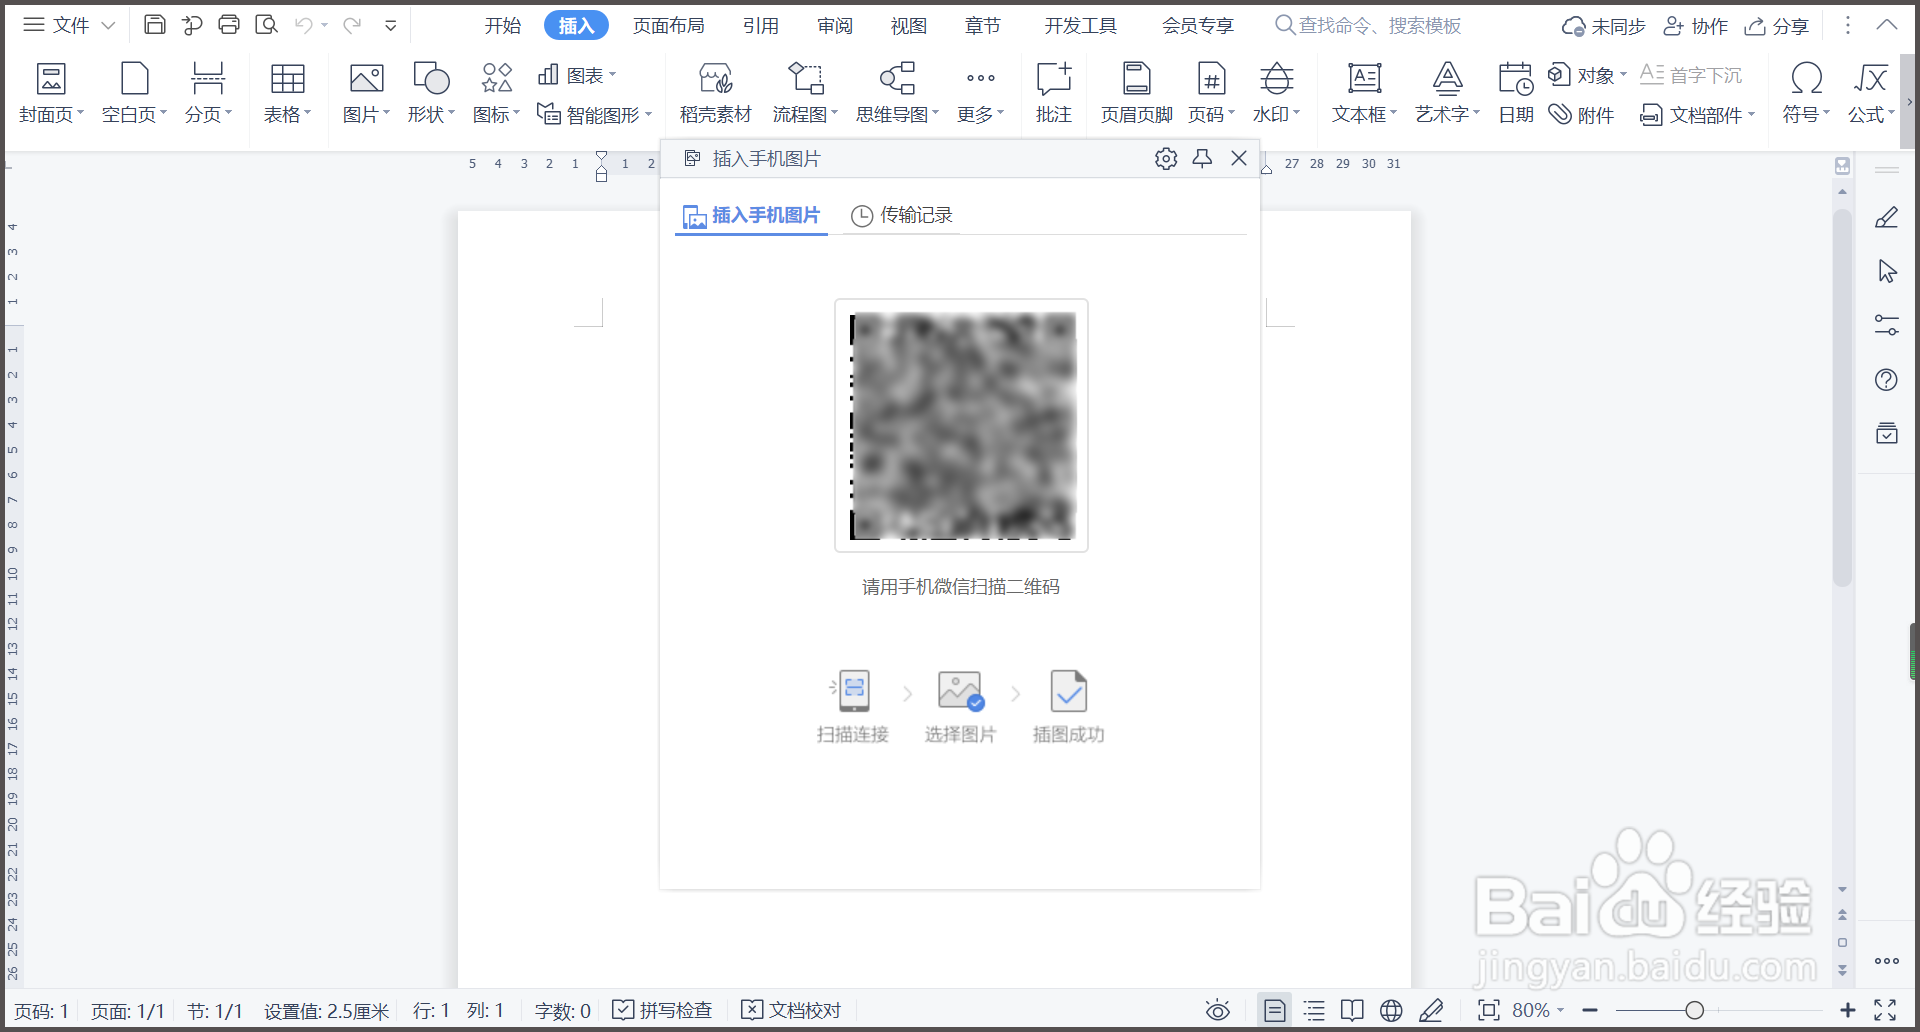Click the zoom out minus button
Viewport: 1920px width, 1032px height.
point(1590,1010)
